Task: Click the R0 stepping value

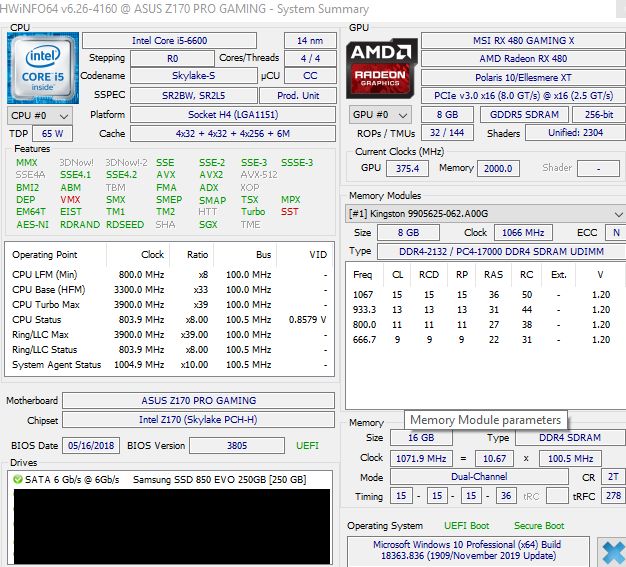Action: [x=172, y=59]
